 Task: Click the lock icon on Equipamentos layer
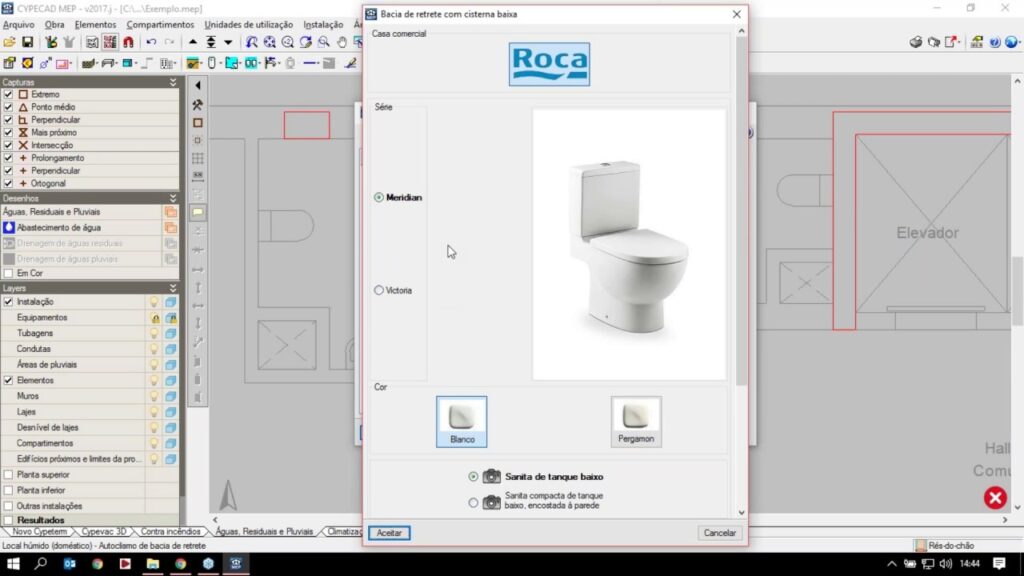pyautogui.click(x=154, y=317)
